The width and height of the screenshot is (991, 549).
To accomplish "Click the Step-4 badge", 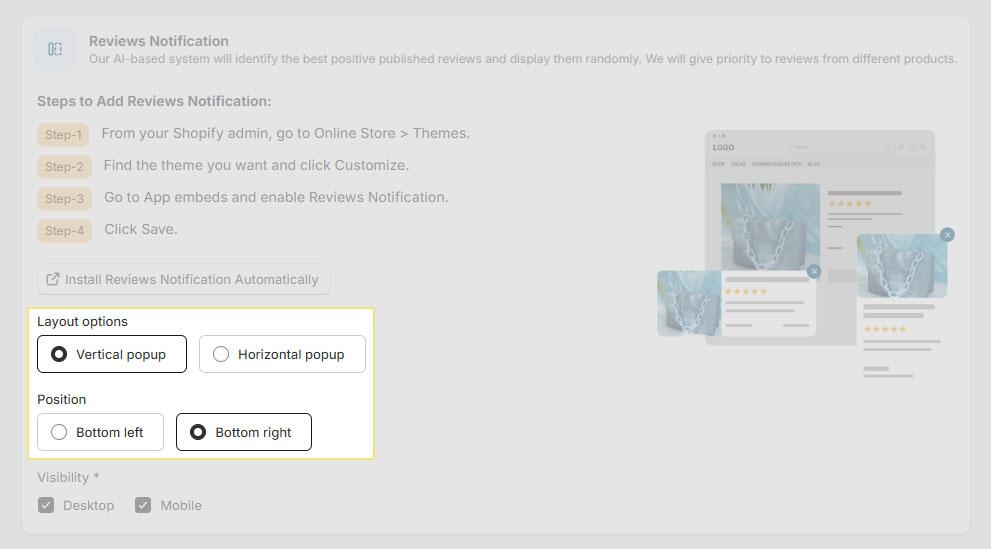I will click(x=64, y=231).
